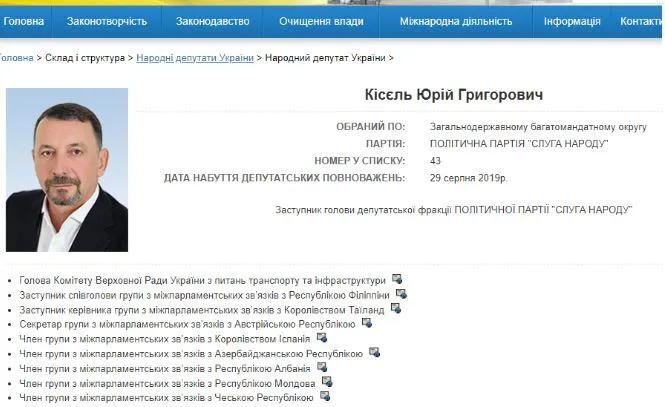The image size is (665, 407).
Task: Click Заступник голови депутатської фракції line
Action: coord(454,210)
